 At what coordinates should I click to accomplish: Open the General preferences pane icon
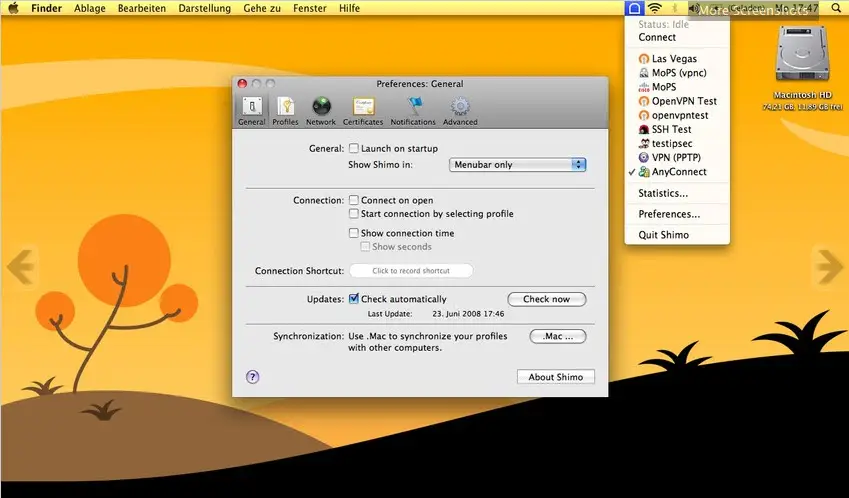coord(252,111)
